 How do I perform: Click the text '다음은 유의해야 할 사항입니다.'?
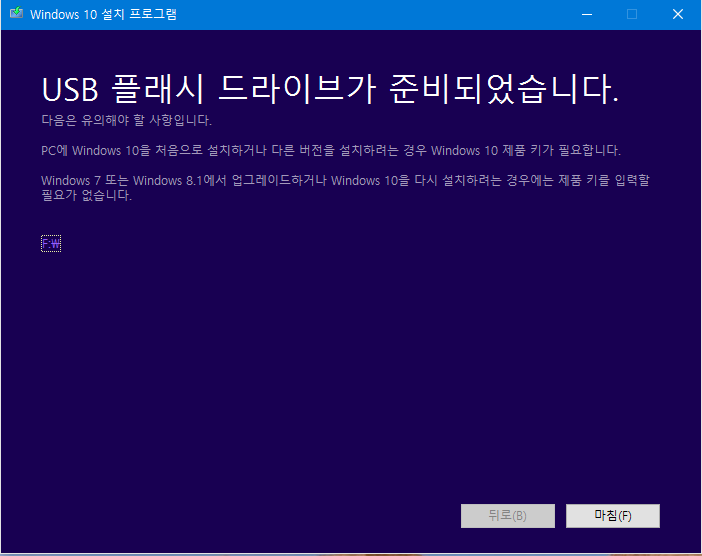(126, 120)
